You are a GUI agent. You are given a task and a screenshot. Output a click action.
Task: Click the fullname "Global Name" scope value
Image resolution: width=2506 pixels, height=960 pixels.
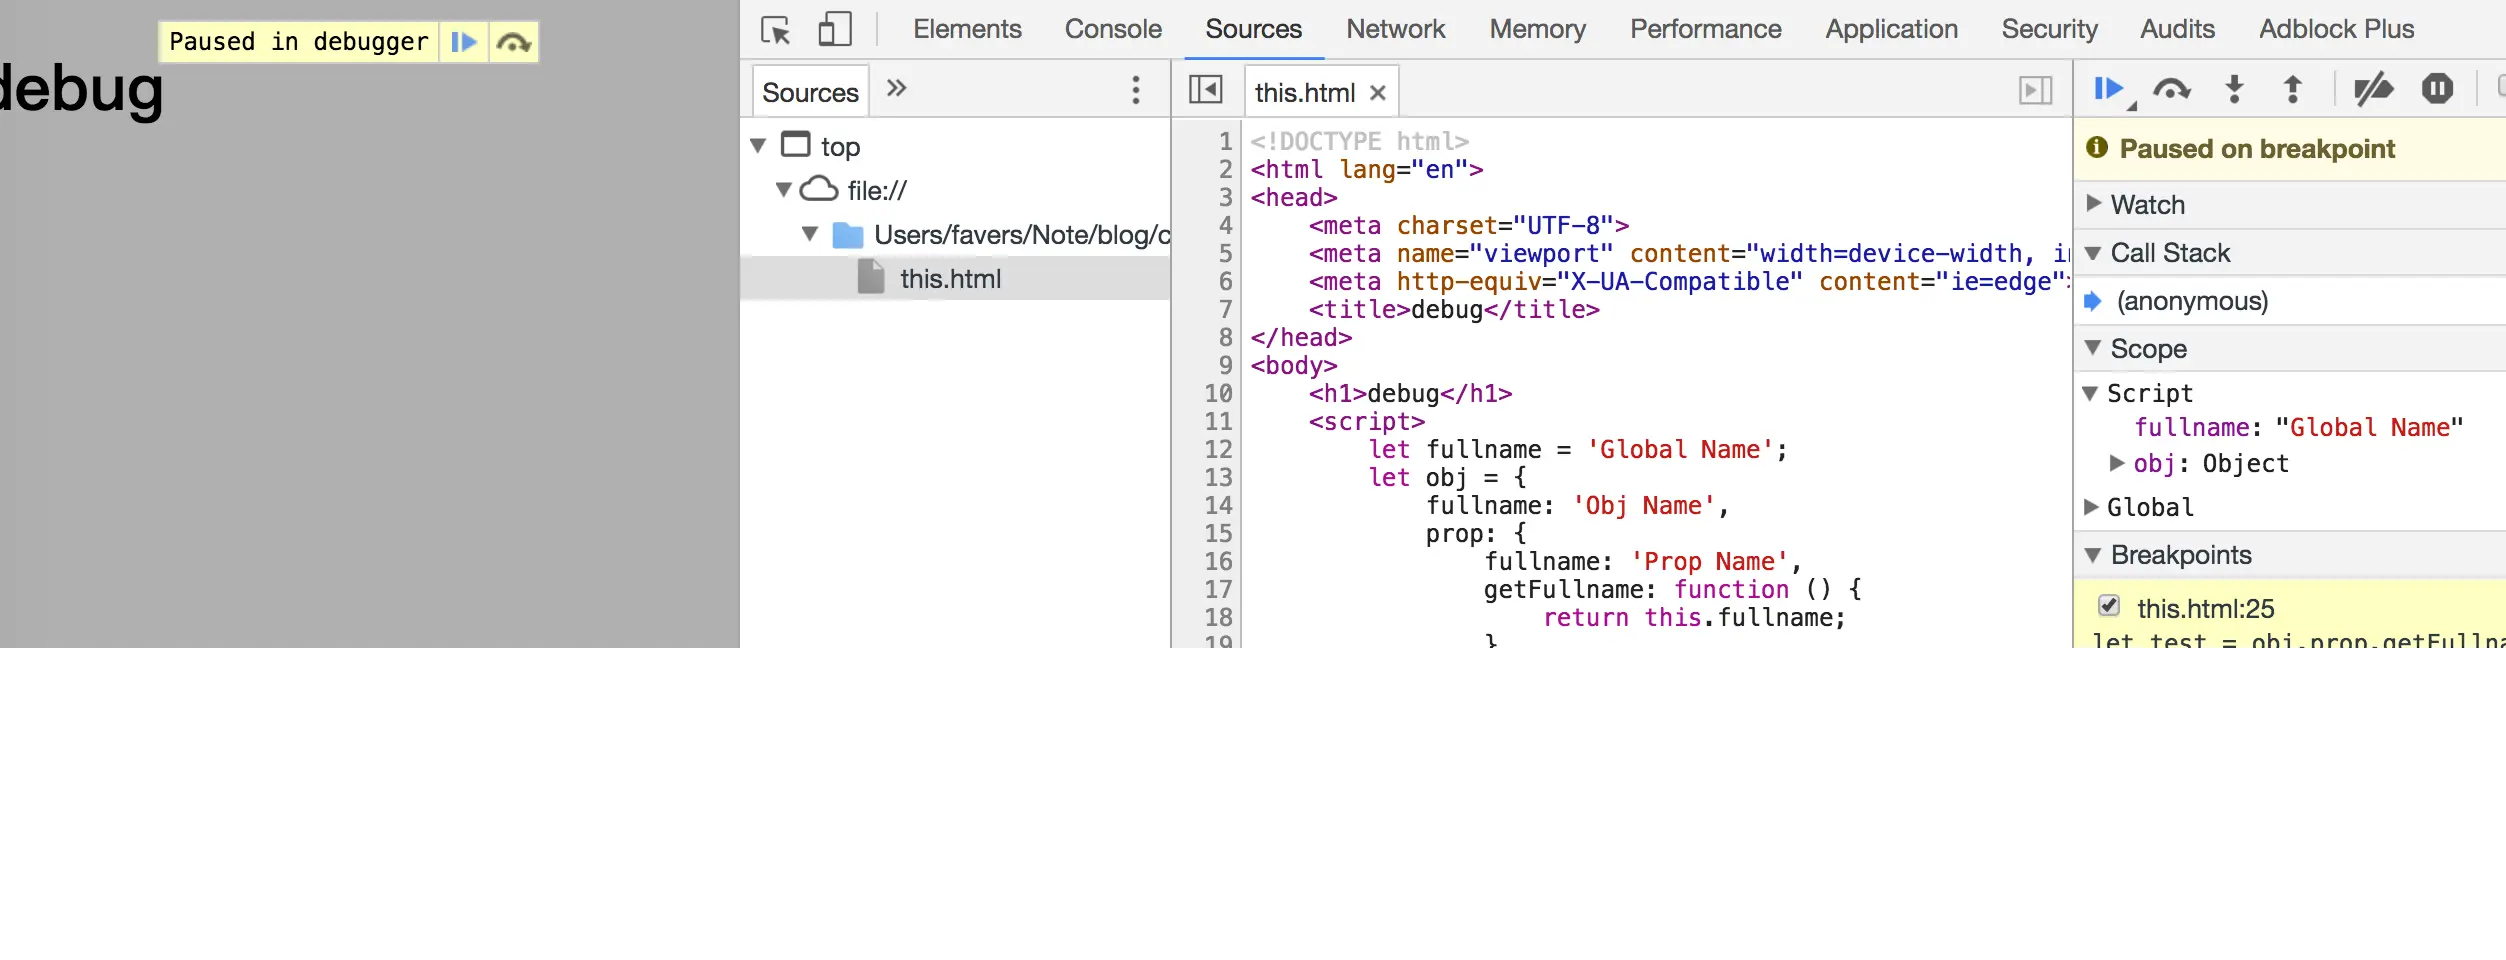[x=2369, y=428]
